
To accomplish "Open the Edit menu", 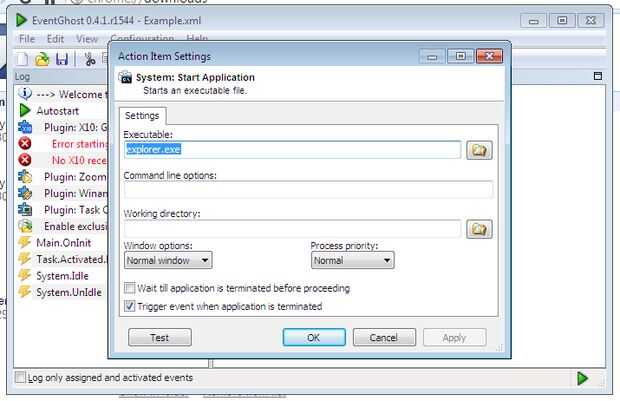I will [55, 39].
